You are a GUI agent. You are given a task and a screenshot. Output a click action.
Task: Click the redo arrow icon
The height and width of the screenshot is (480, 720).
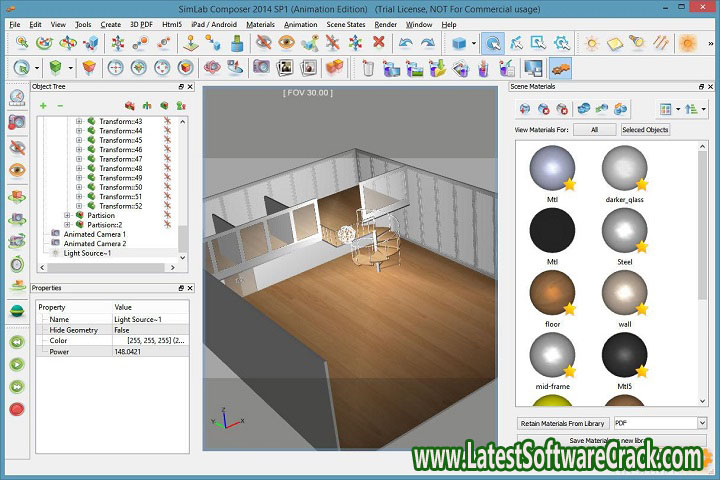pyautogui.click(x=428, y=43)
